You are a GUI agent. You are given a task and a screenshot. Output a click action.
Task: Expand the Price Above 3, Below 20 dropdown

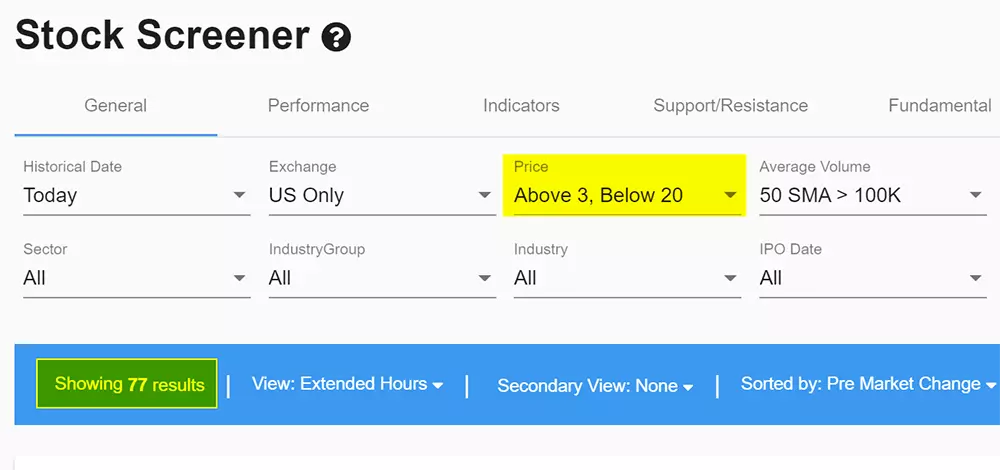(x=627, y=195)
